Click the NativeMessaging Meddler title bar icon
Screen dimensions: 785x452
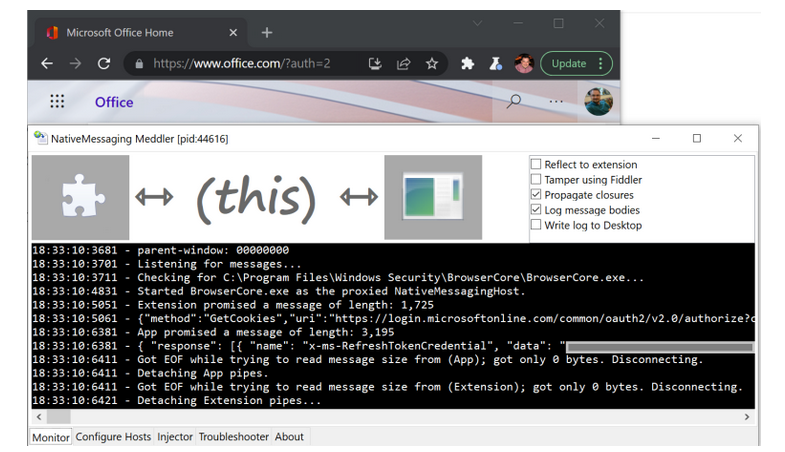pyautogui.click(x=41, y=138)
